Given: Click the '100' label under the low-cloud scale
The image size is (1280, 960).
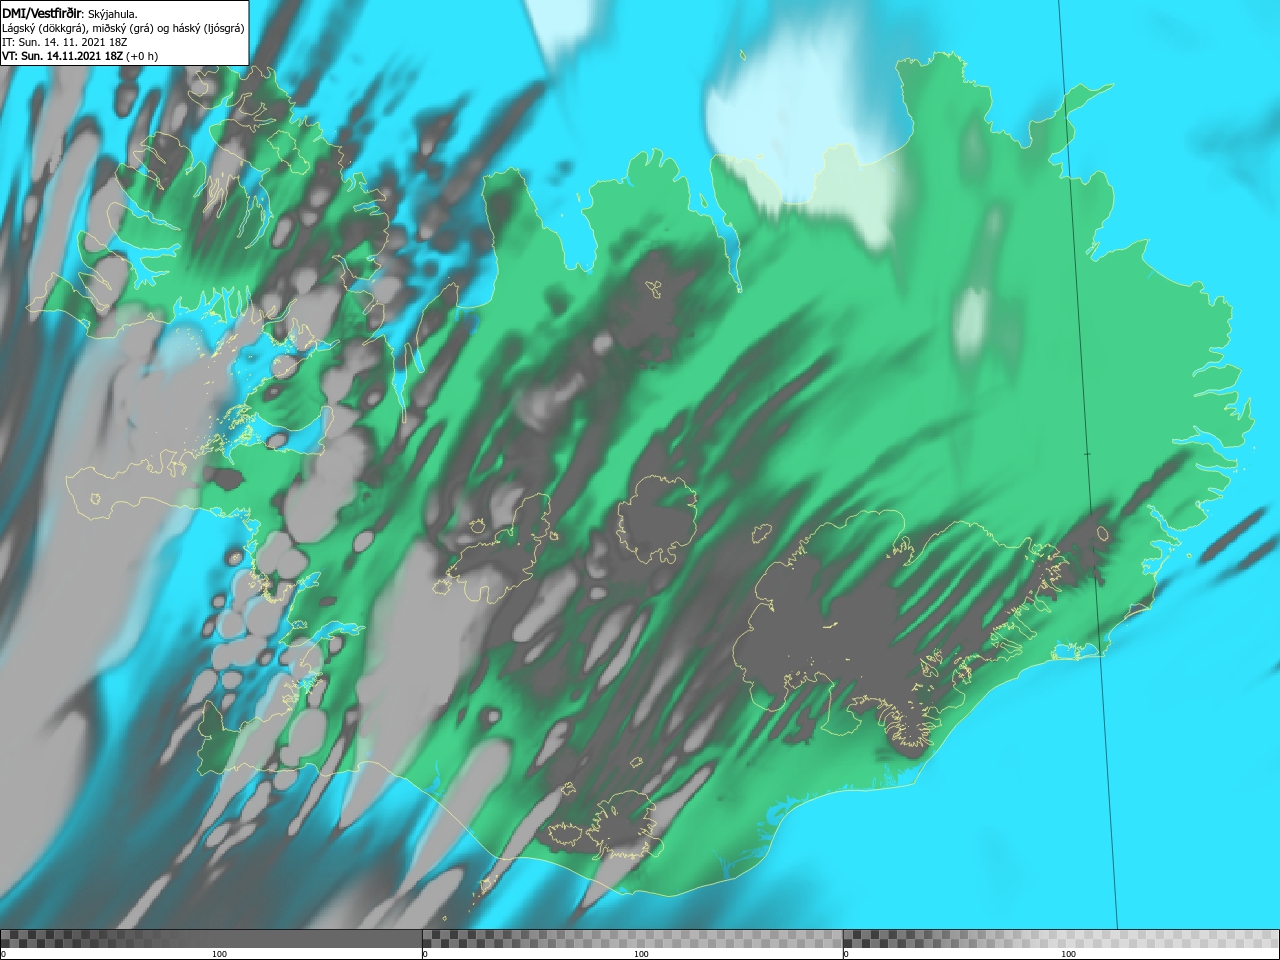Looking at the screenshot, I should [x=219, y=954].
